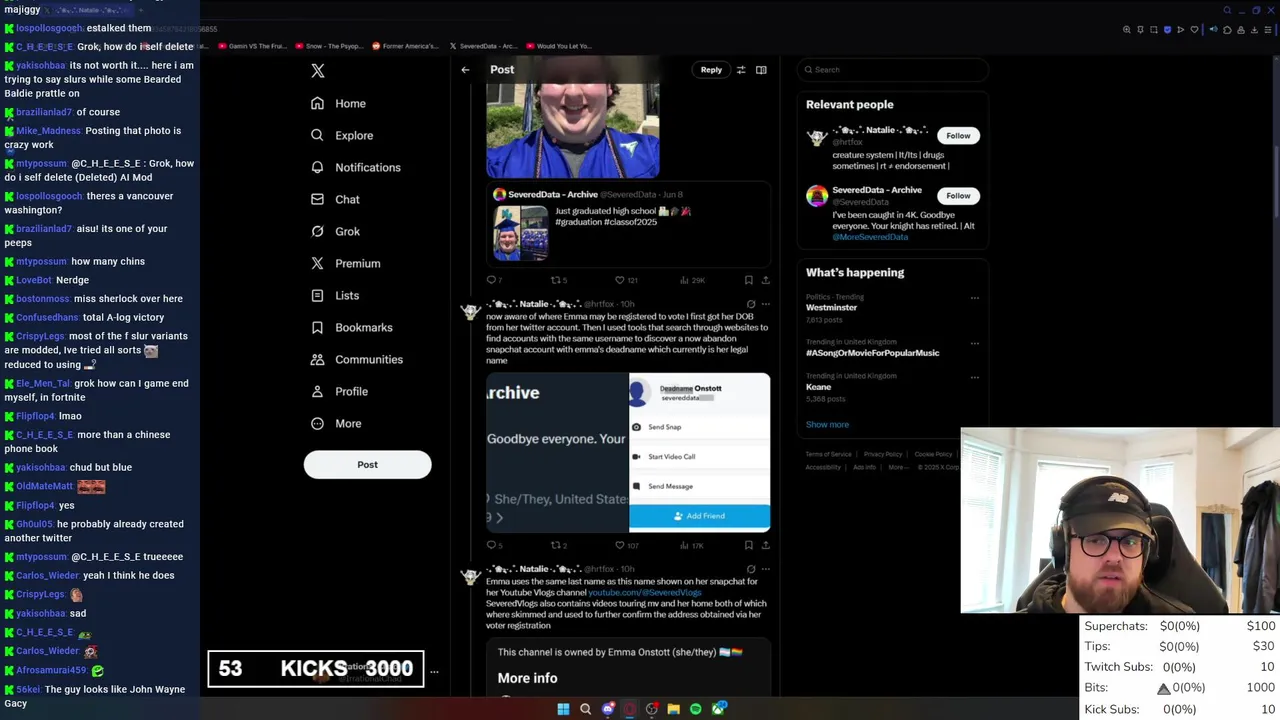Open File Explorer from the taskbar
The image size is (1280, 720).
pos(674,709)
